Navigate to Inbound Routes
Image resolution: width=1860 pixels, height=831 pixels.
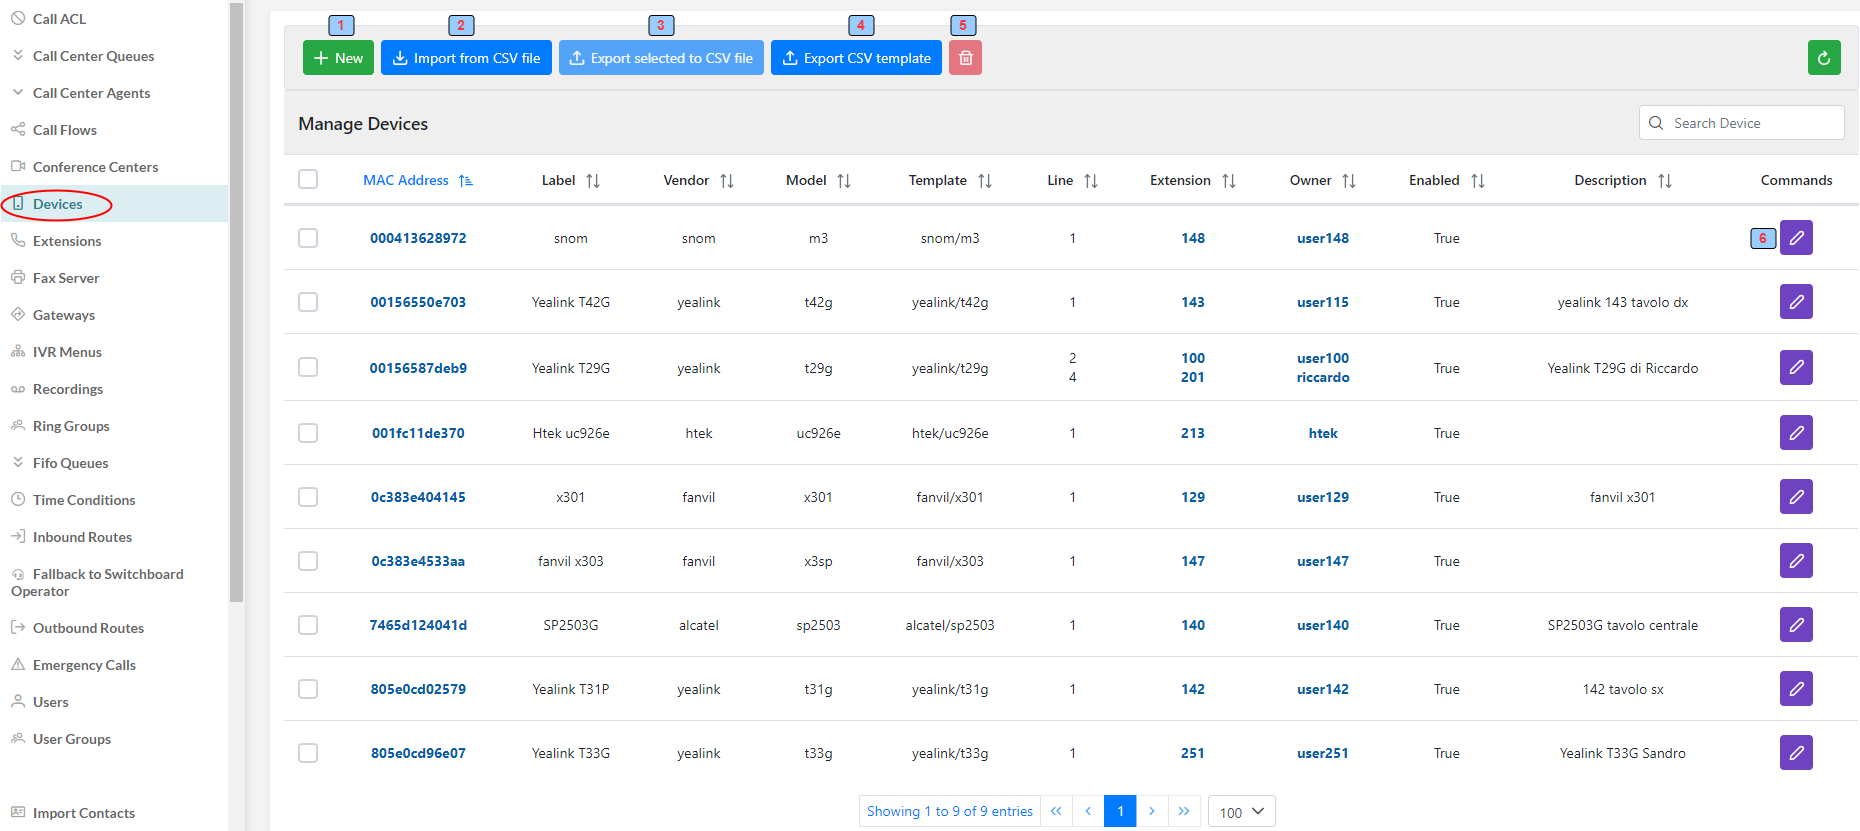[114, 537]
